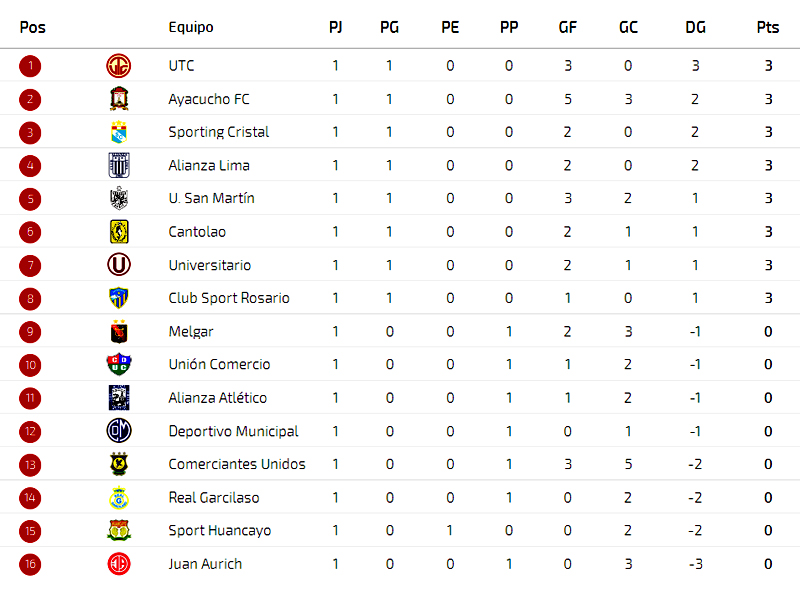Open the Universitario U logo
The width and height of the screenshot is (800, 599).
(x=119, y=265)
